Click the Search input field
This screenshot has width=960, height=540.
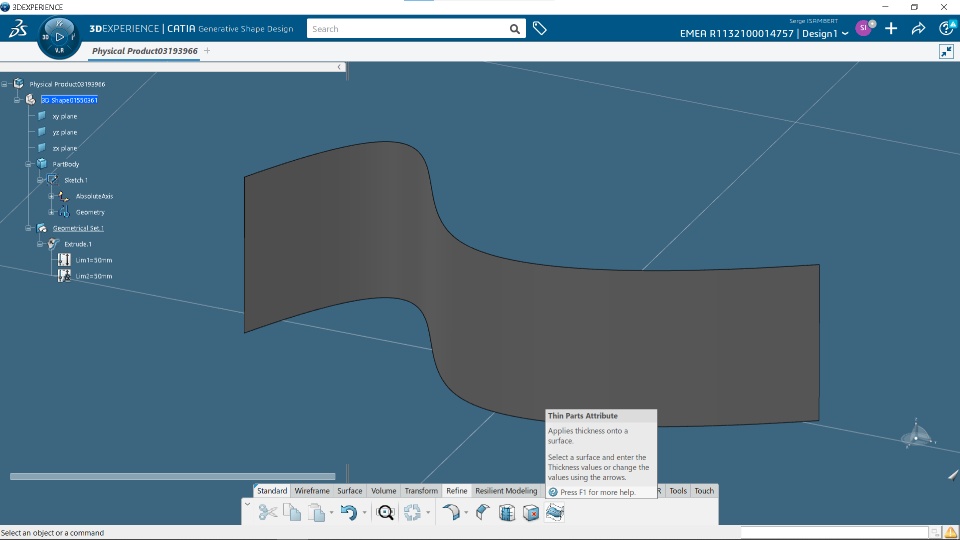pos(408,29)
